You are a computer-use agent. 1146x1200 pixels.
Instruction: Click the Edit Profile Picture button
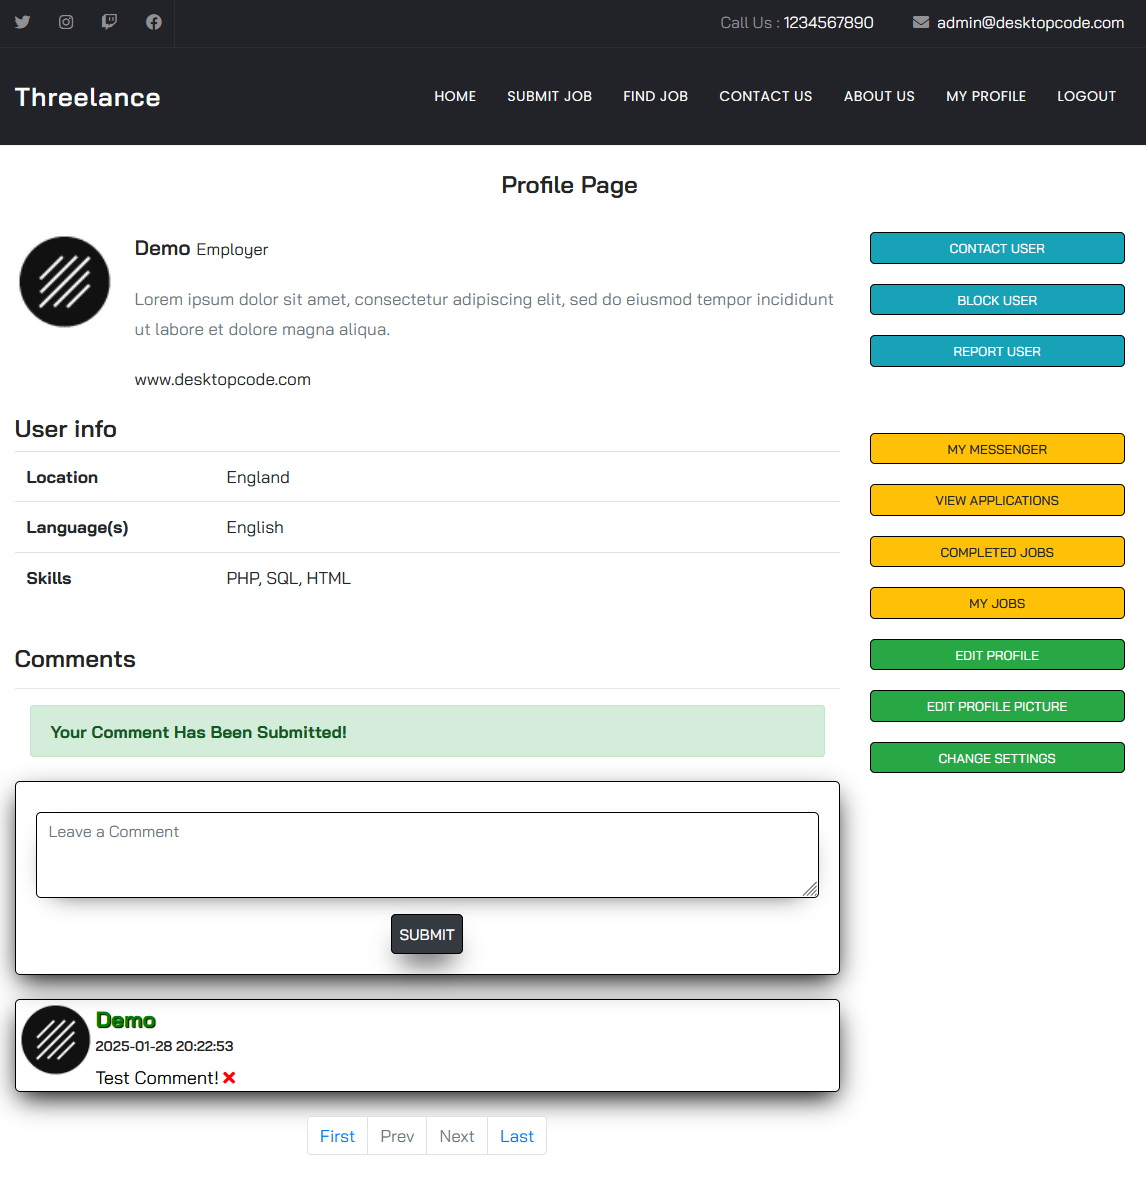[x=996, y=706]
